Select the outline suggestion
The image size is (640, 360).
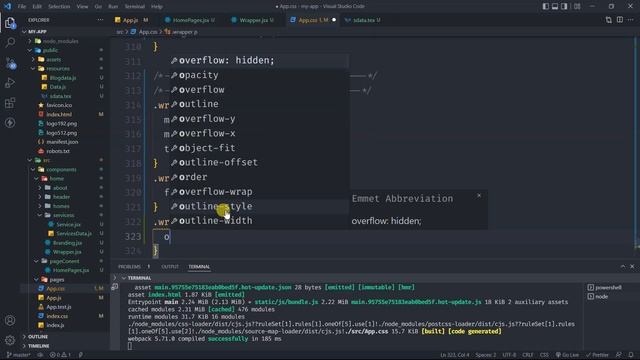(260, 104)
